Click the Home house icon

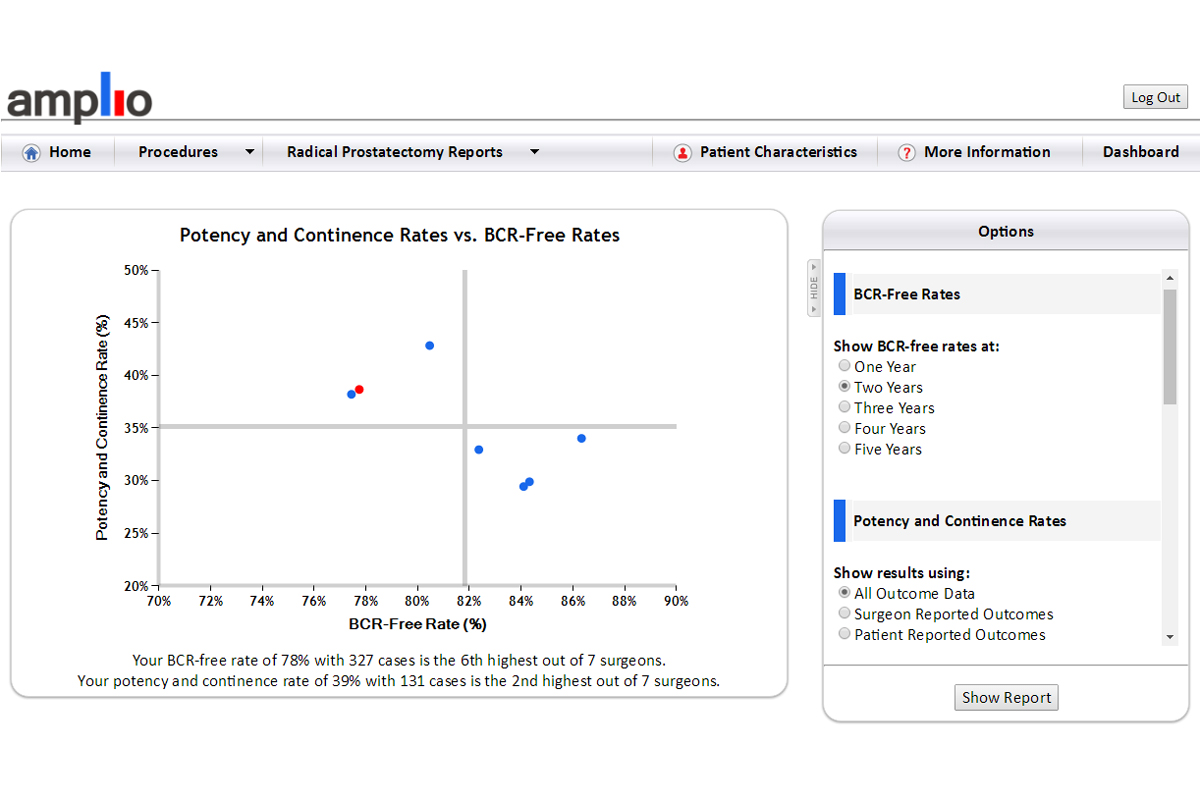(x=31, y=153)
